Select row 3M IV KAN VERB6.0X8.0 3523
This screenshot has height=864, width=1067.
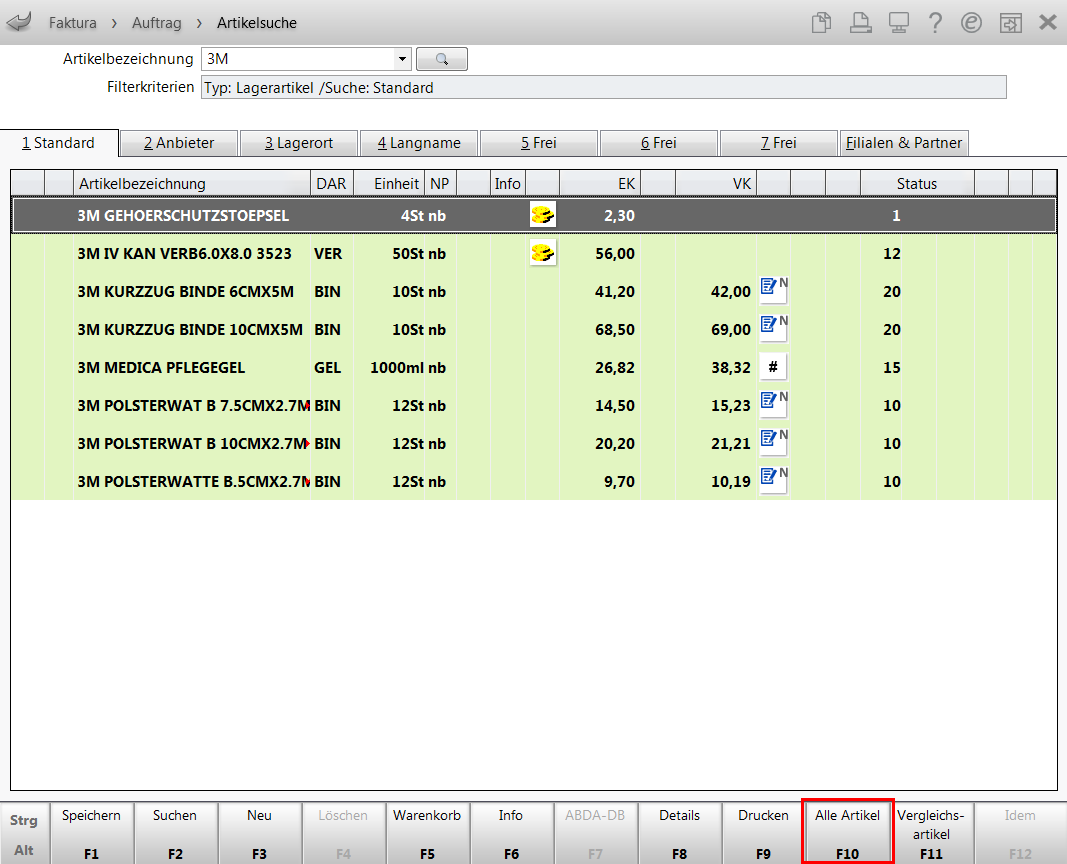[534, 253]
